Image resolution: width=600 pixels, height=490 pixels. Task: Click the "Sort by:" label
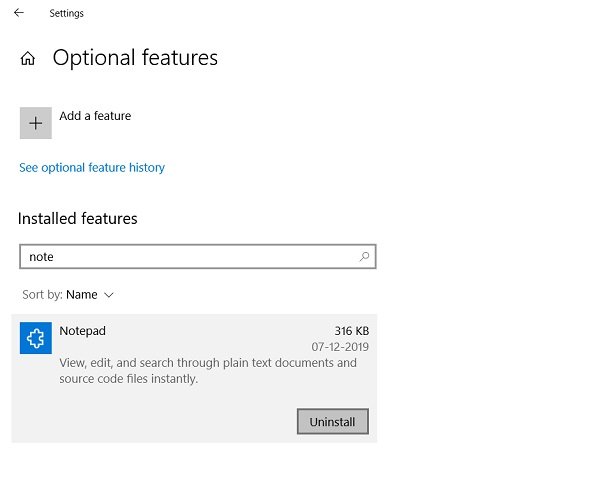coord(42,295)
